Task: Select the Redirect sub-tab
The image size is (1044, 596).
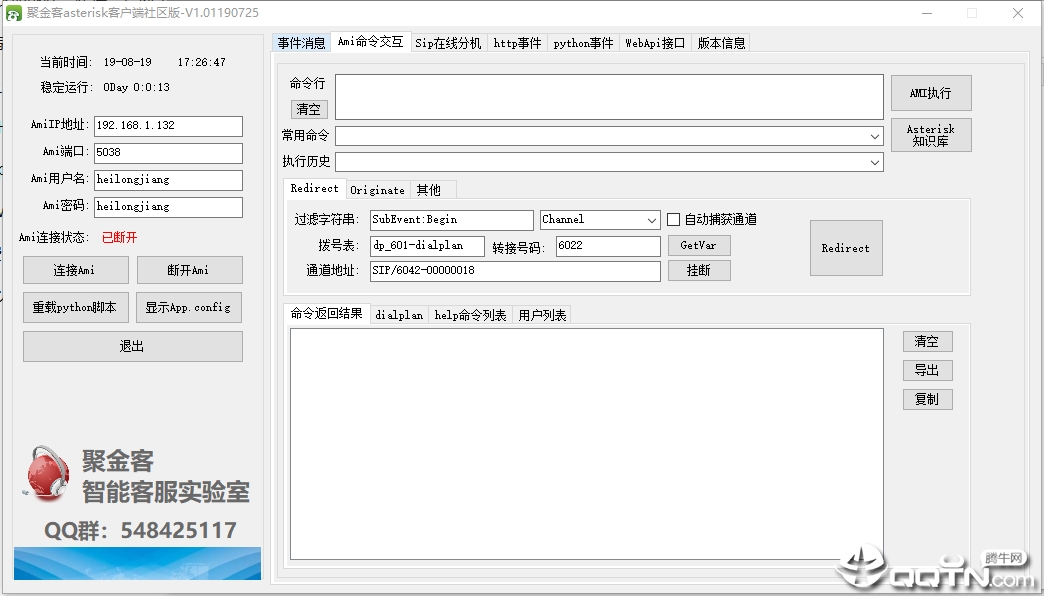Action: point(314,188)
